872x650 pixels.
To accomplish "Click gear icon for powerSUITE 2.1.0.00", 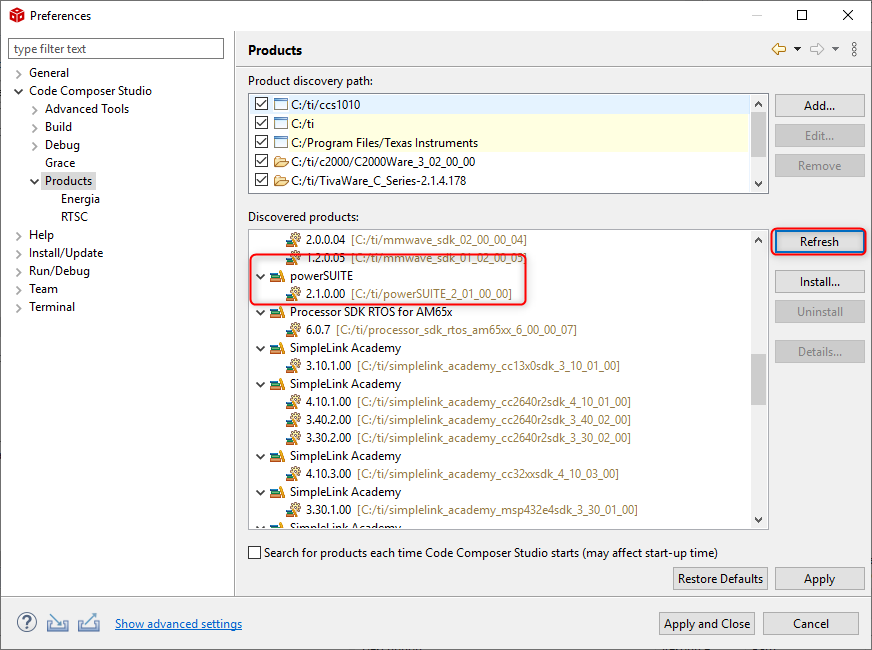I will [x=294, y=294].
